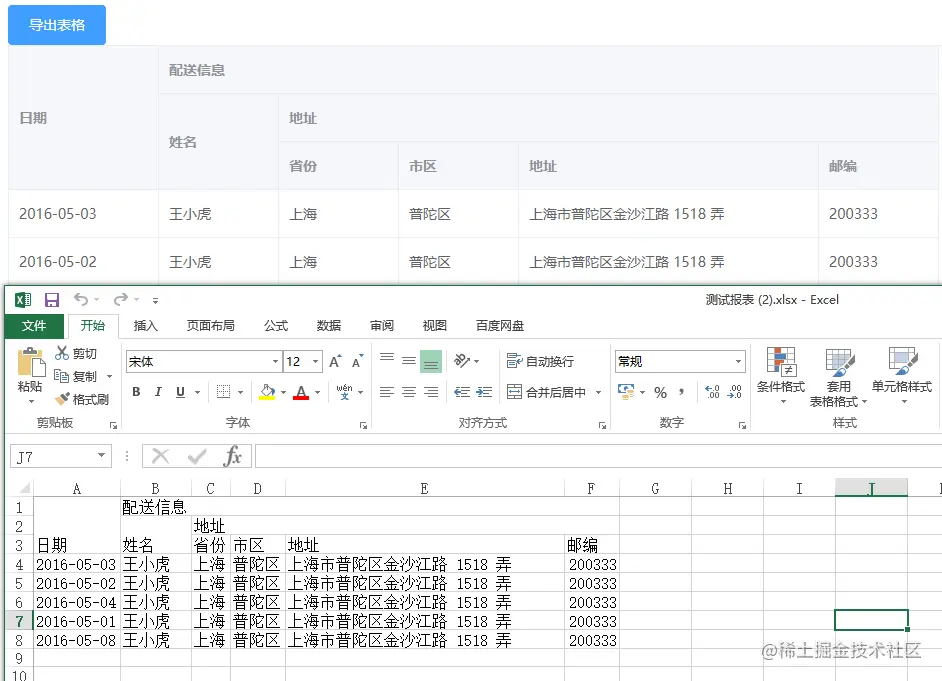
Task: Select the row 7 header
Action: pyautogui.click(x=19, y=621)
